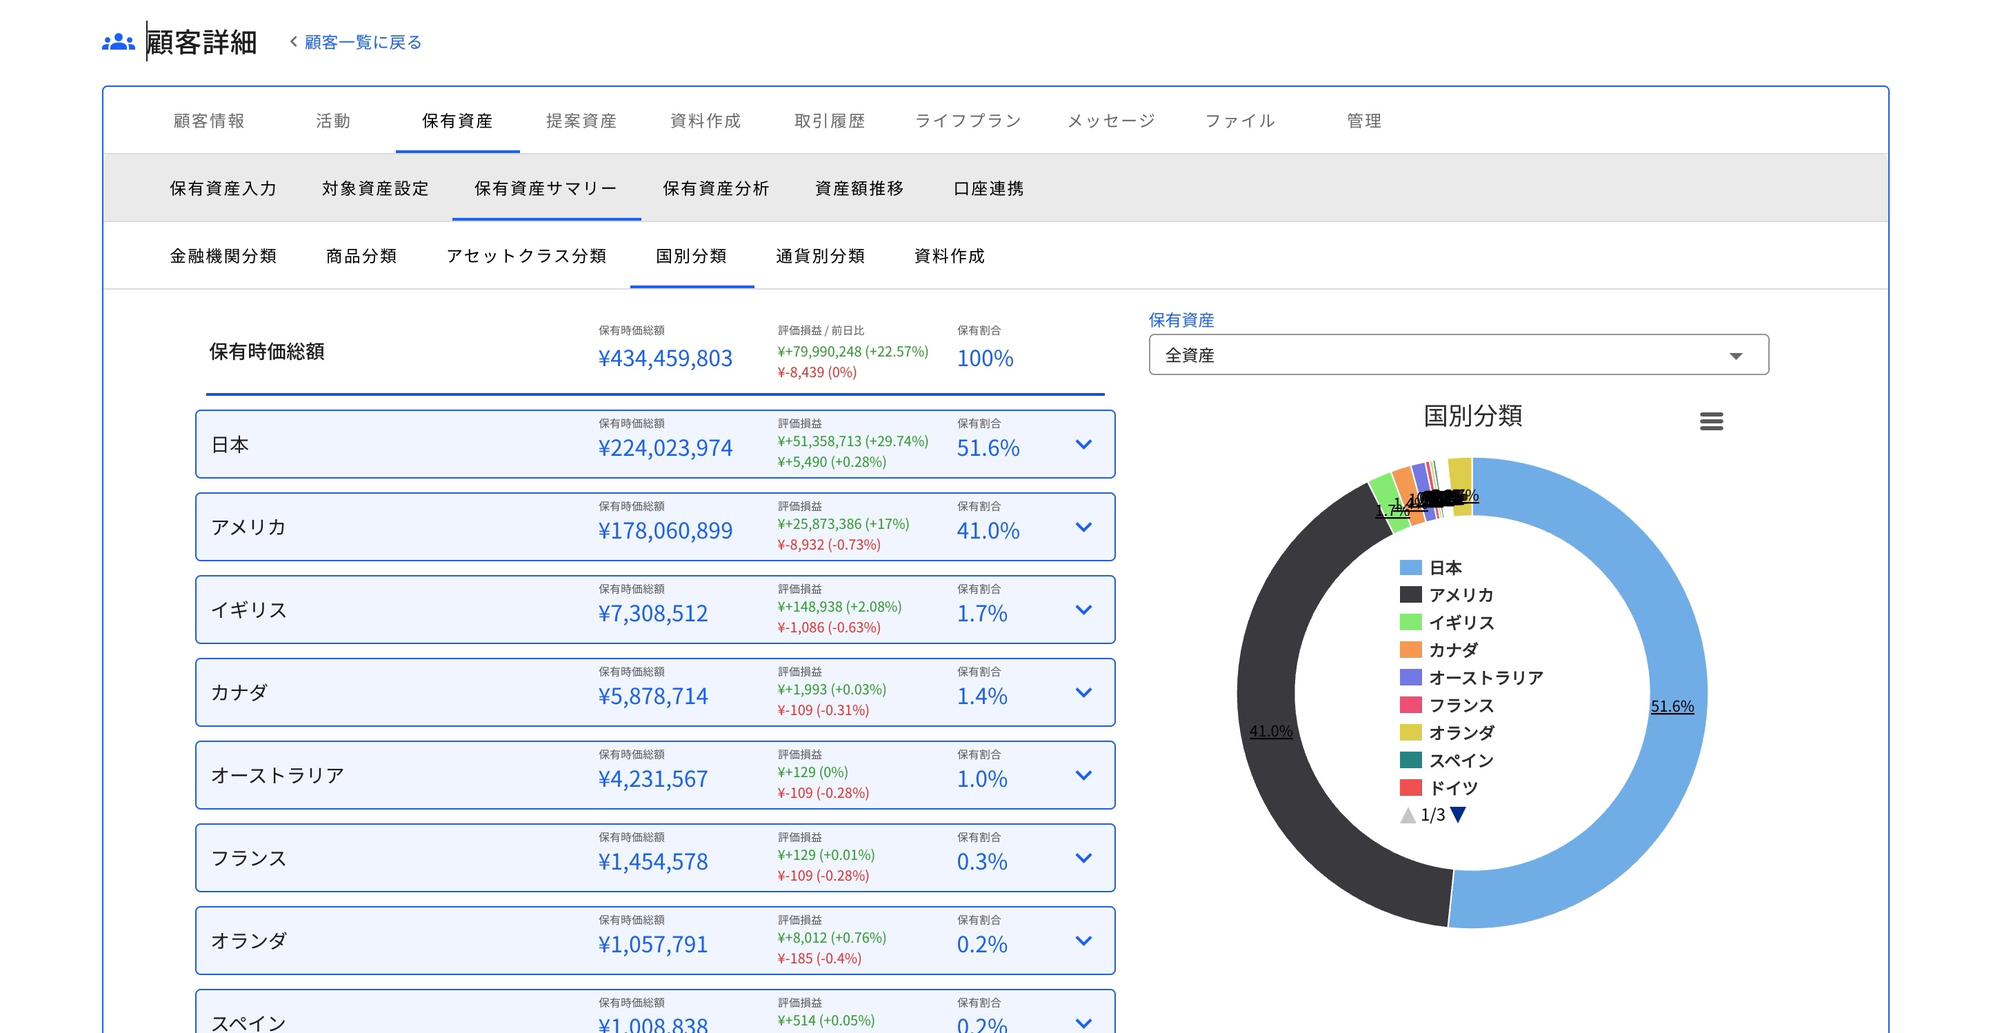This screenshot has width=2000, height=1033.
Task: Toggle the アメリカ legend color swatch
Action: [1411, 595]
